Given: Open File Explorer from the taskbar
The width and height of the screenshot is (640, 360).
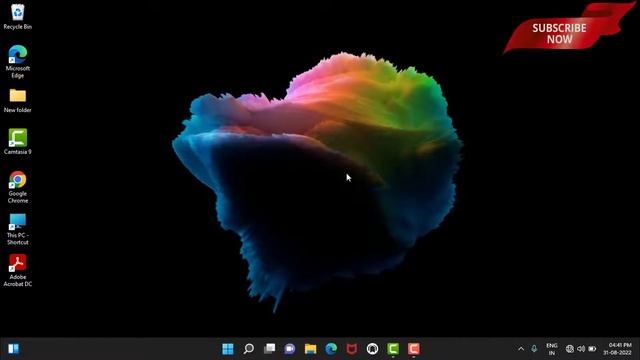Looking at the screenshot, I should pyautogui.click(x=311, y=349).
